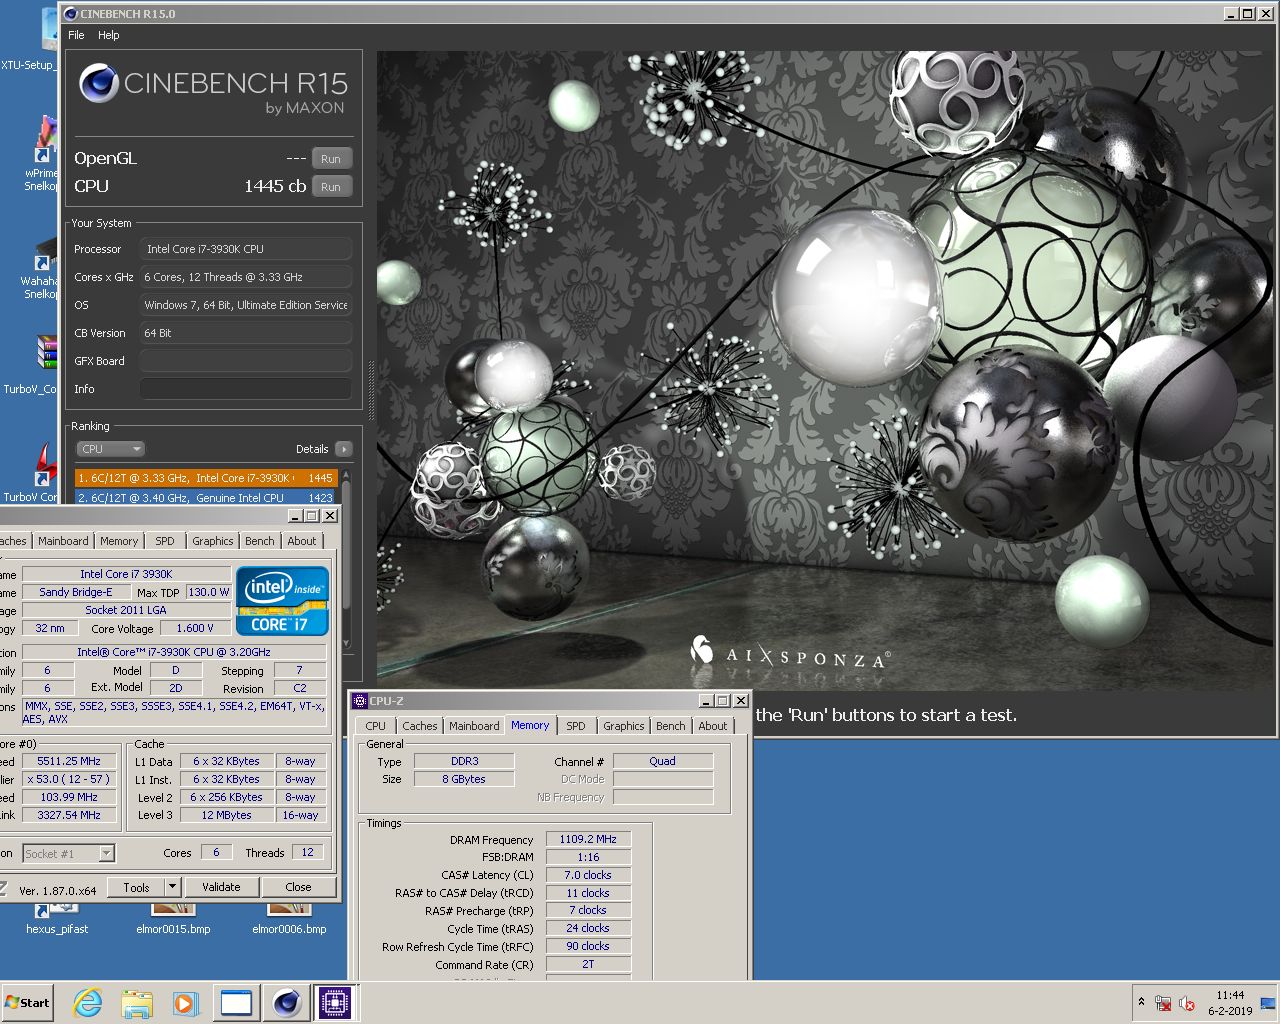Image resolution: width=1280 pixels, height=1024 pixels.
Task: Click the system clock 11:44
Action: (1230, 995)
